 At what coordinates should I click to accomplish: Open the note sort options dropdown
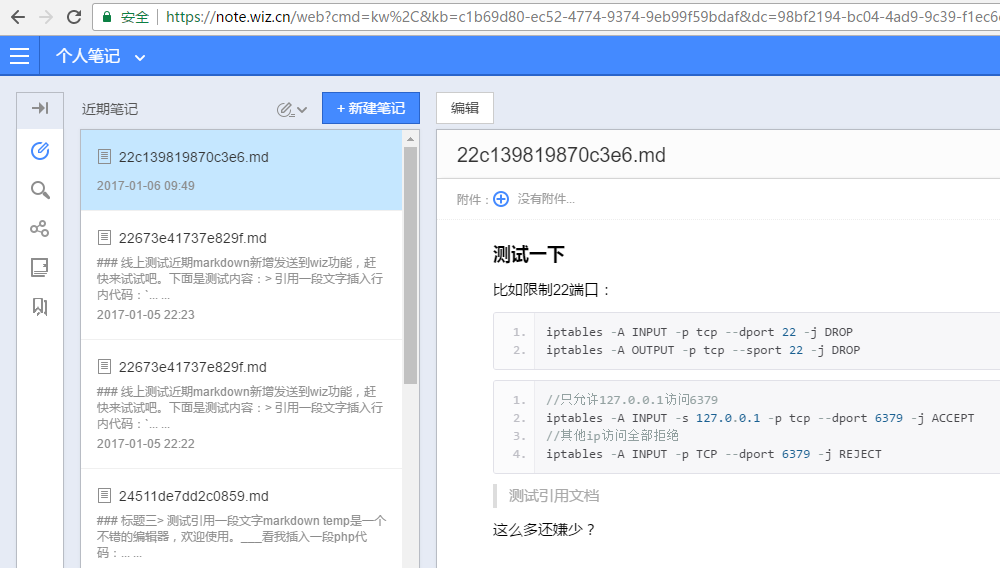click(x=292, y=110)
